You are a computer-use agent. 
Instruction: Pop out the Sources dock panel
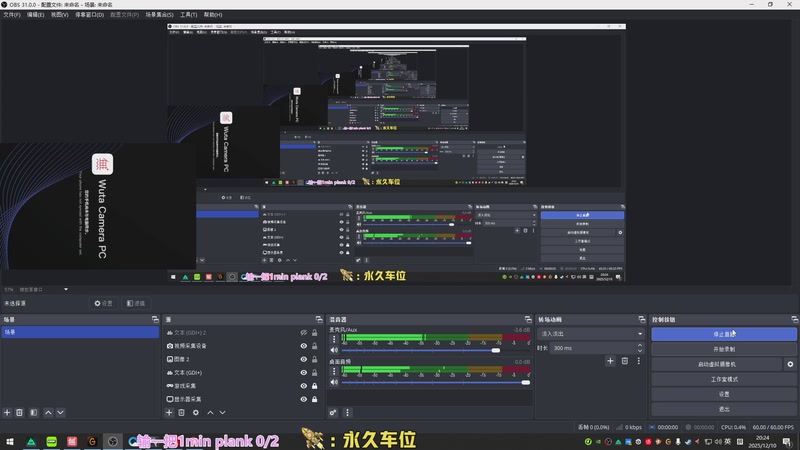click(x=319, y=319)
